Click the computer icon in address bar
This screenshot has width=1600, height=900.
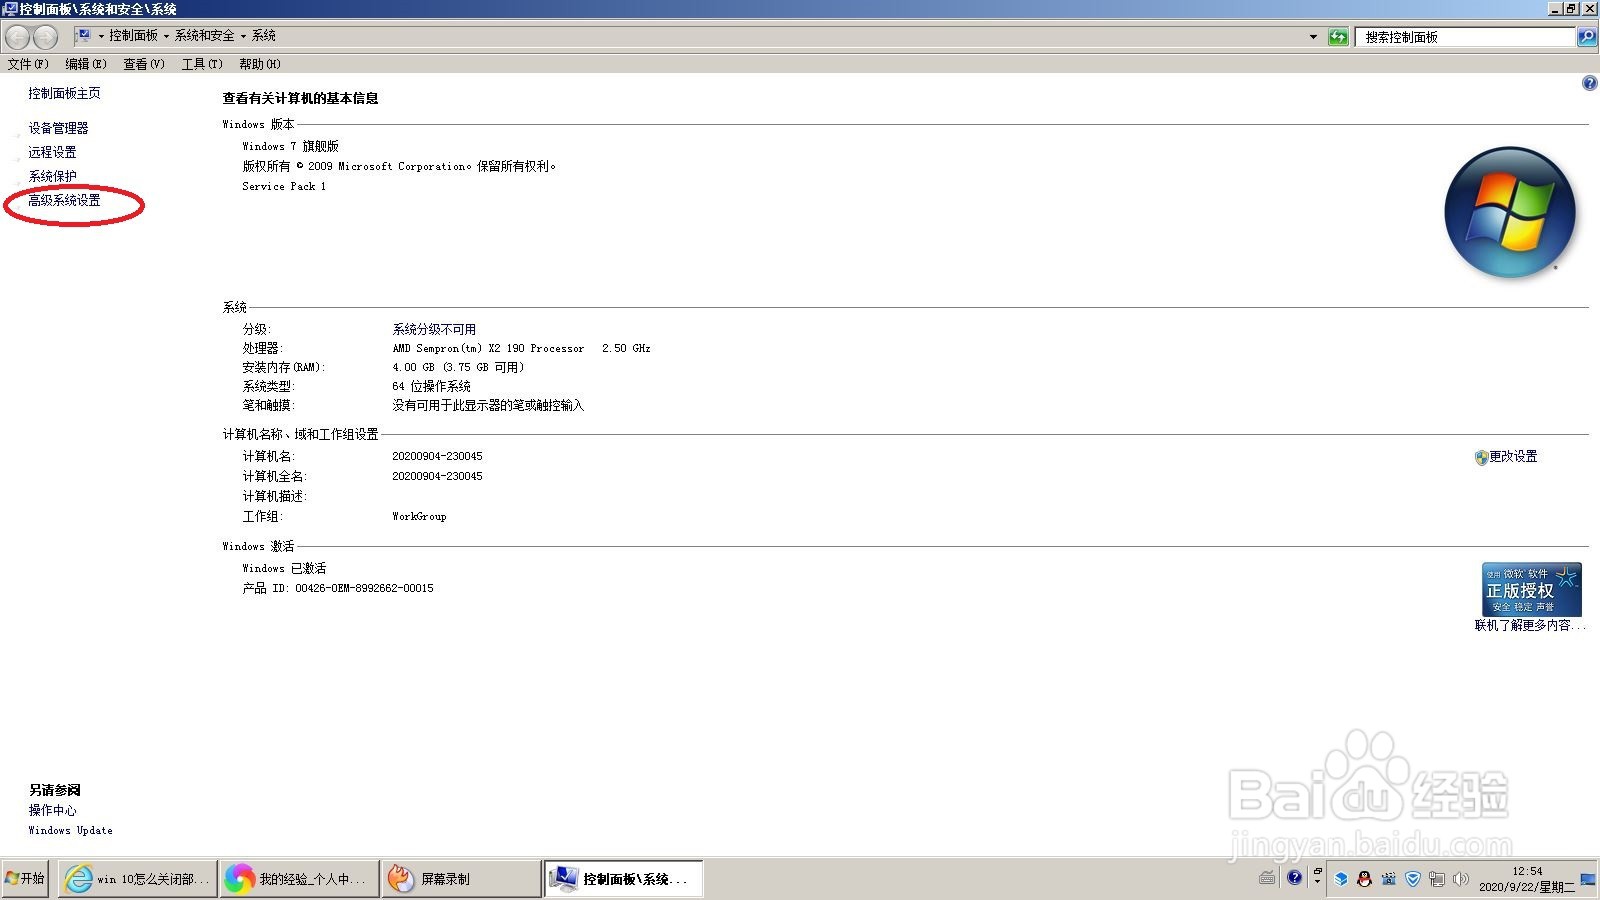(x=84, y=35)
